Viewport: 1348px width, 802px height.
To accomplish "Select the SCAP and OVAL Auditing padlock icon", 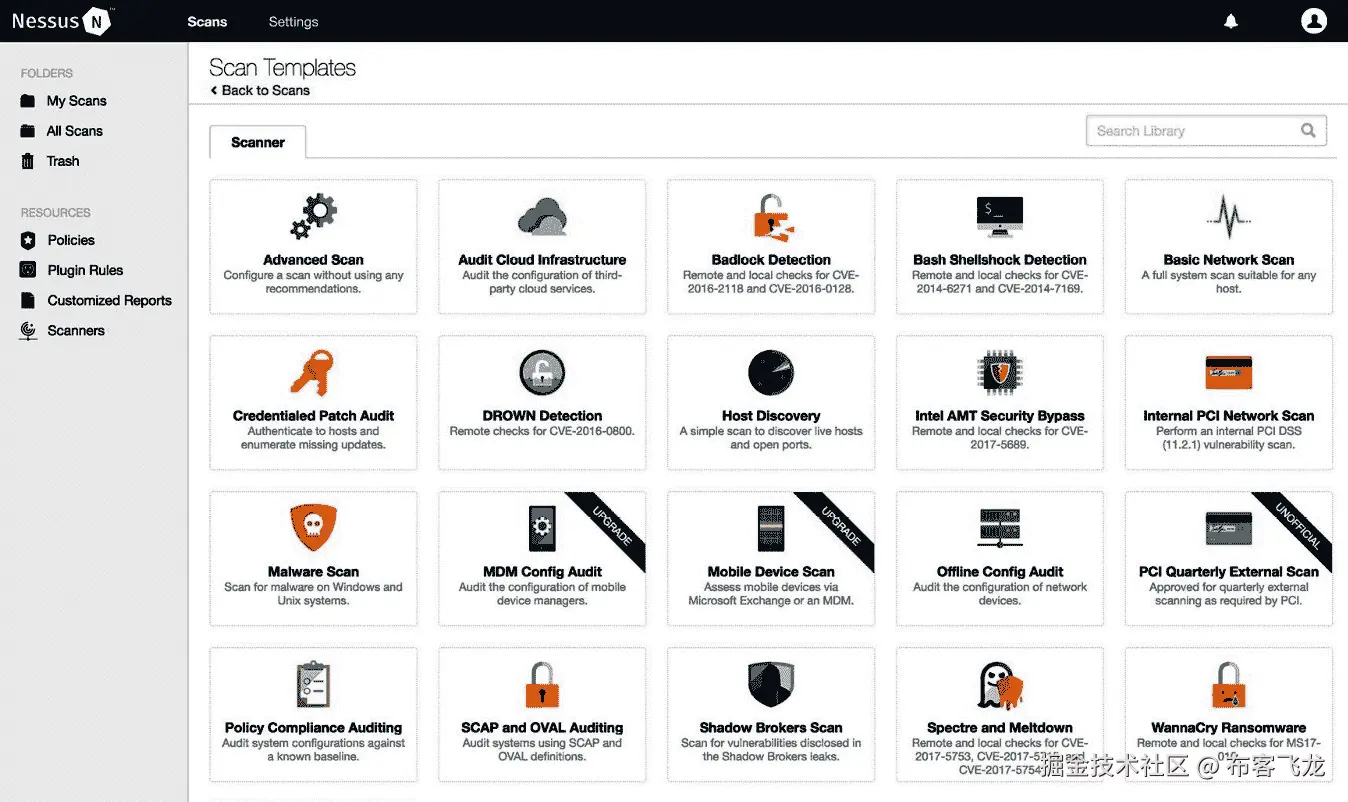I will click(x=542, y=685).
